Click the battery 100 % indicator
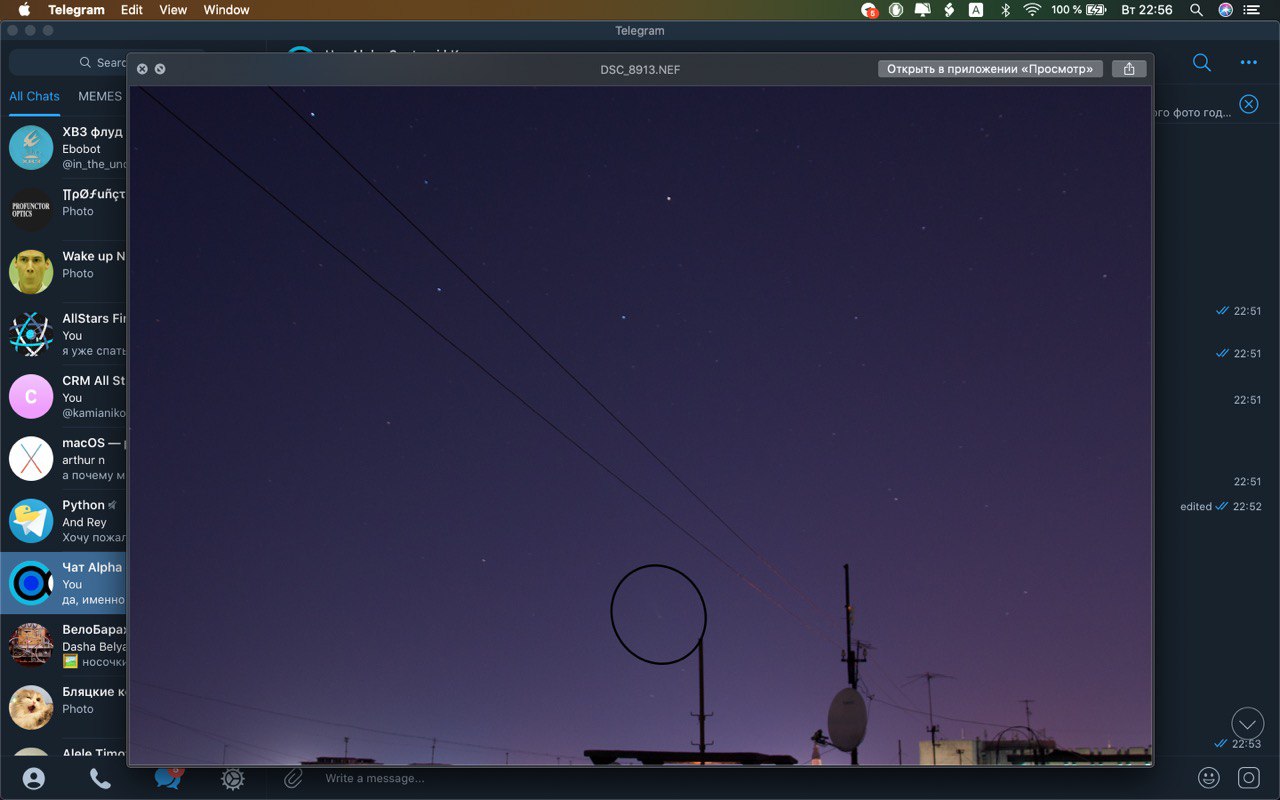The width and height of the screenshot is (1280, 800). click(1079, 10)
